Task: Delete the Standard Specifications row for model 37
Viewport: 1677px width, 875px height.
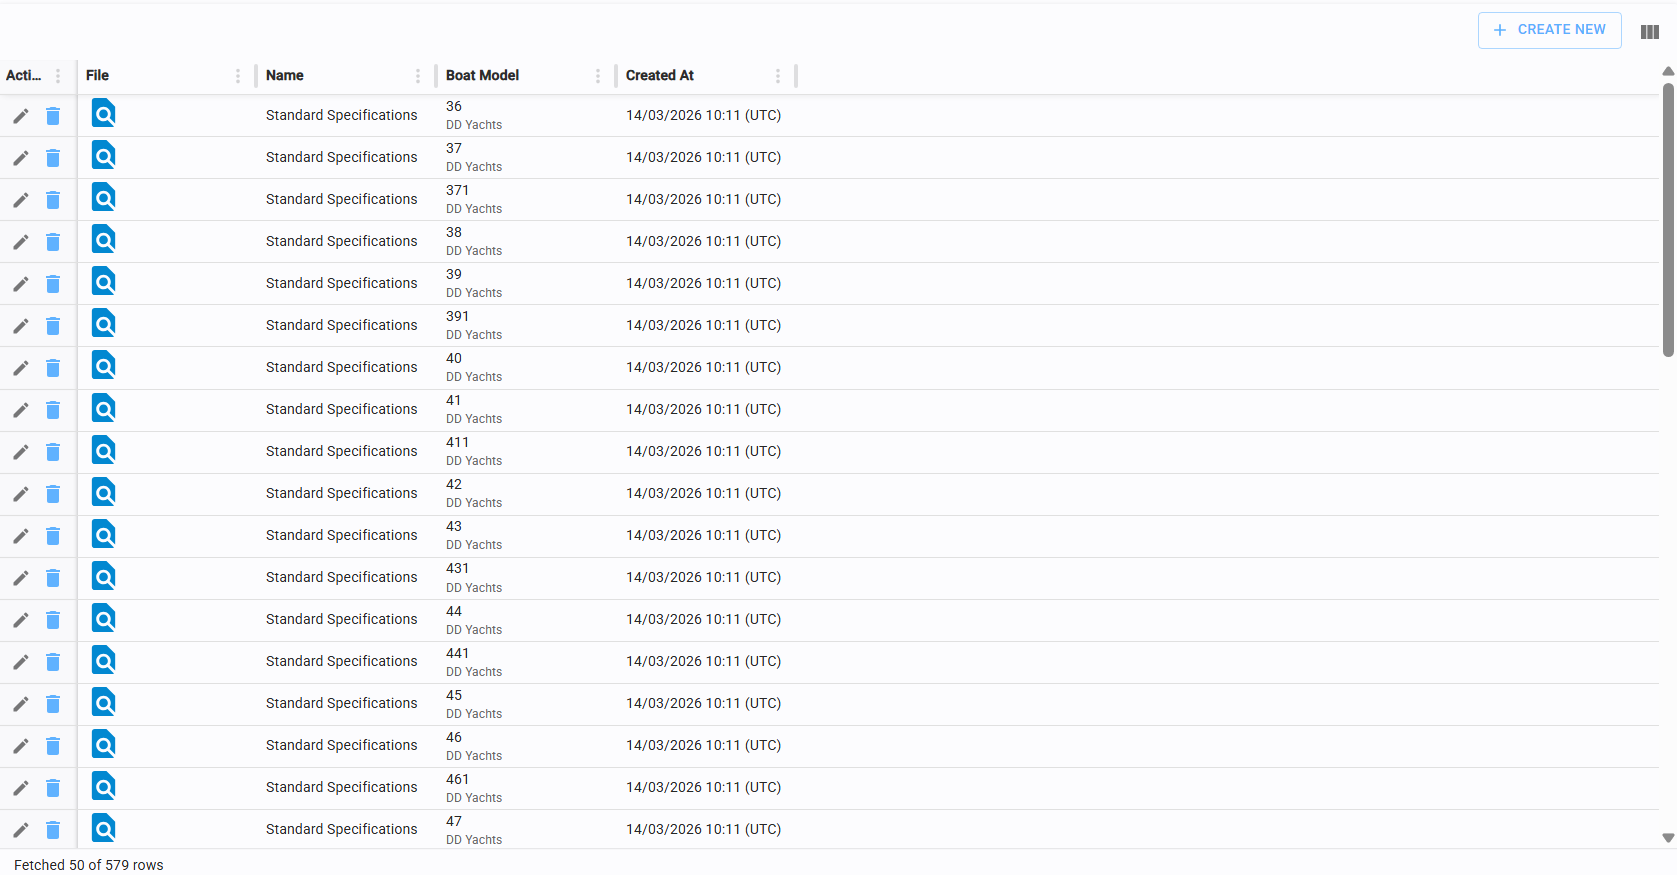Action: (x=53, y=158)
